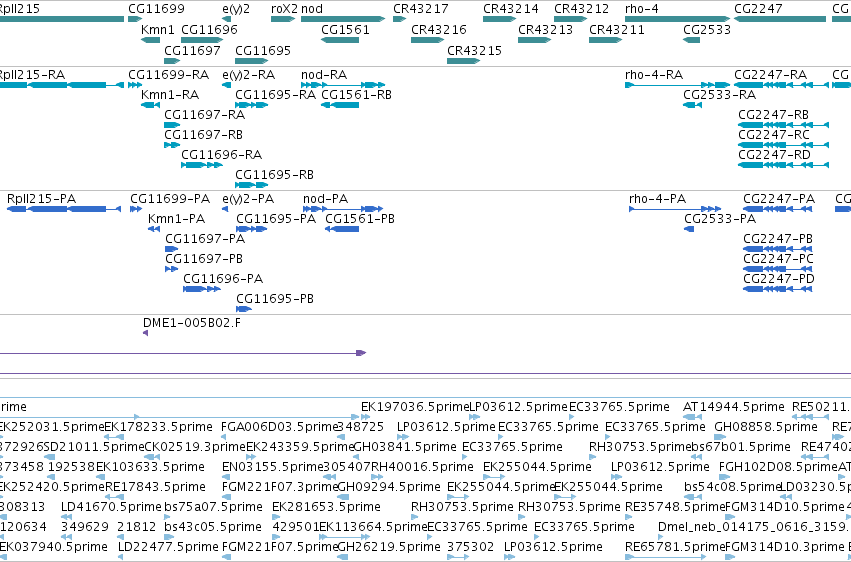Screen dimensions: 851x562
Task: Select the rho-4 gene label
Action: 640,9
